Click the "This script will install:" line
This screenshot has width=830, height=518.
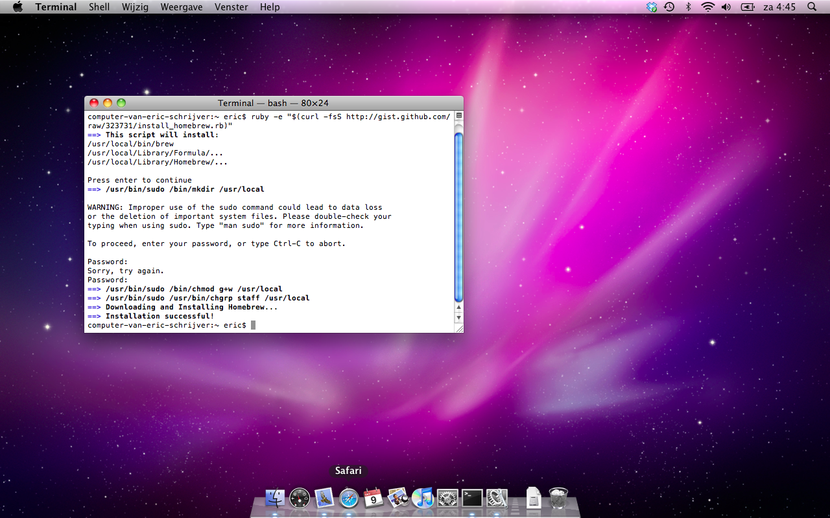[153, 135]
